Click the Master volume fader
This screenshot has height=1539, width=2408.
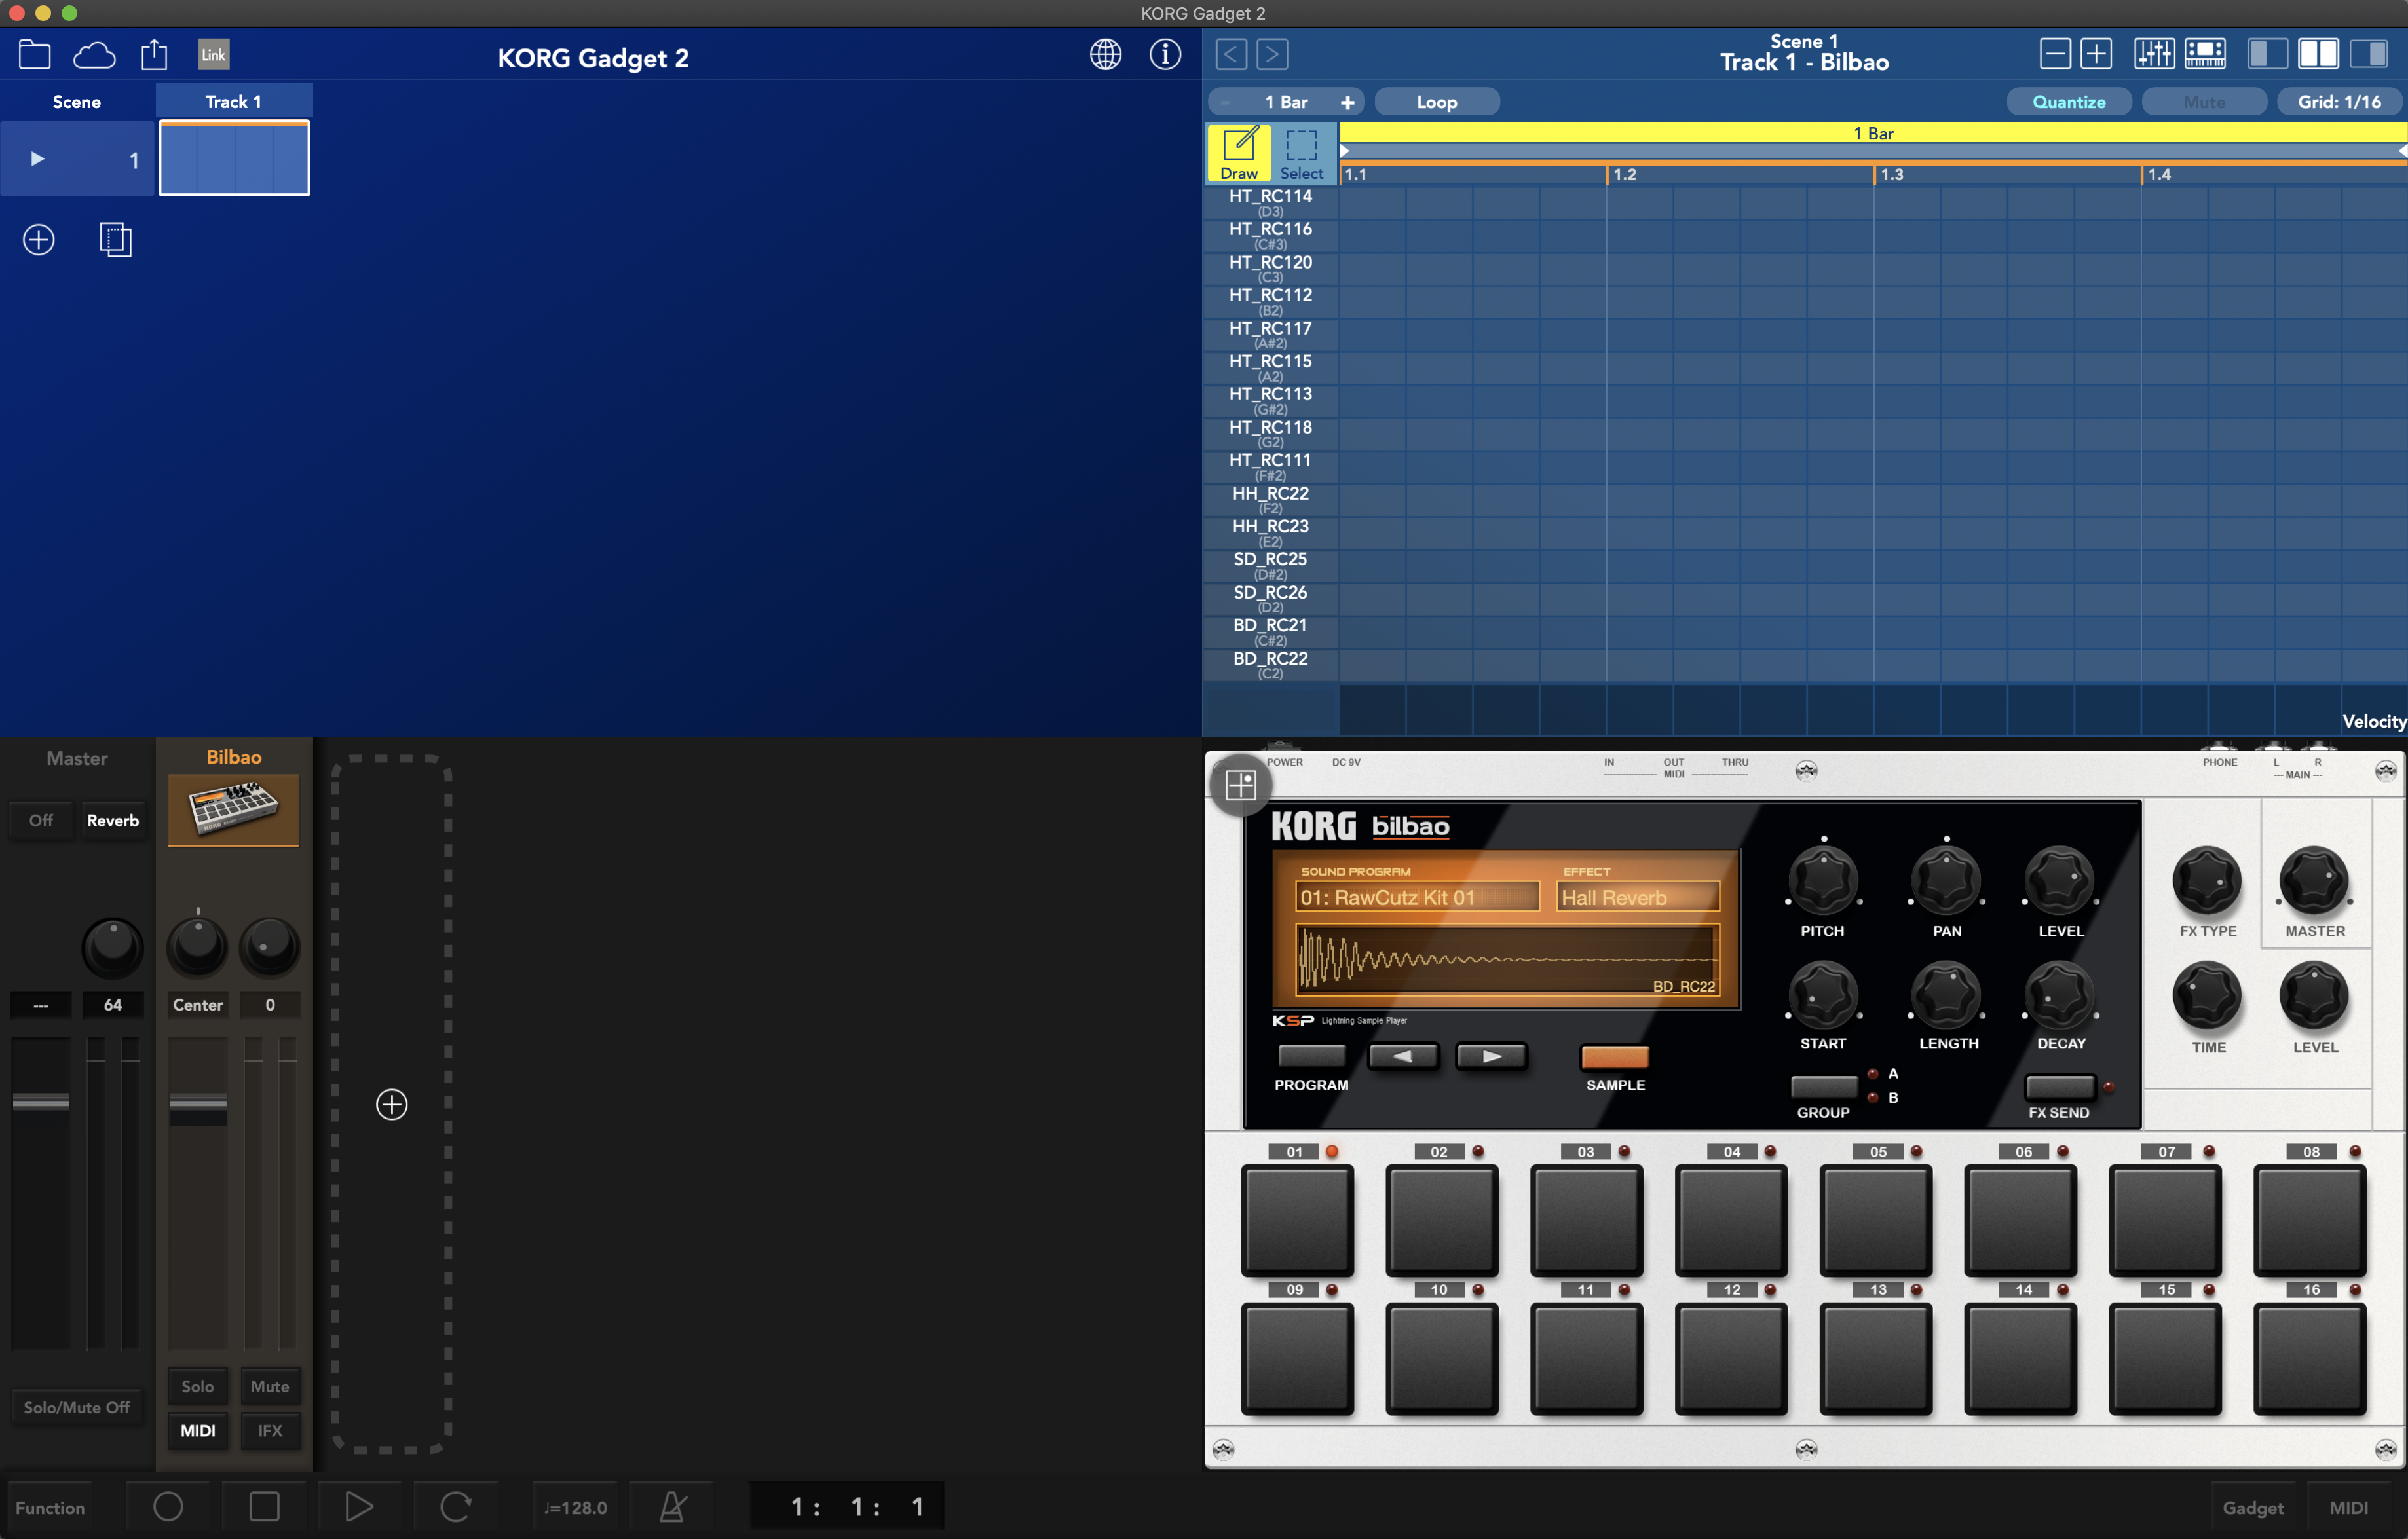tap(41, 1101)
